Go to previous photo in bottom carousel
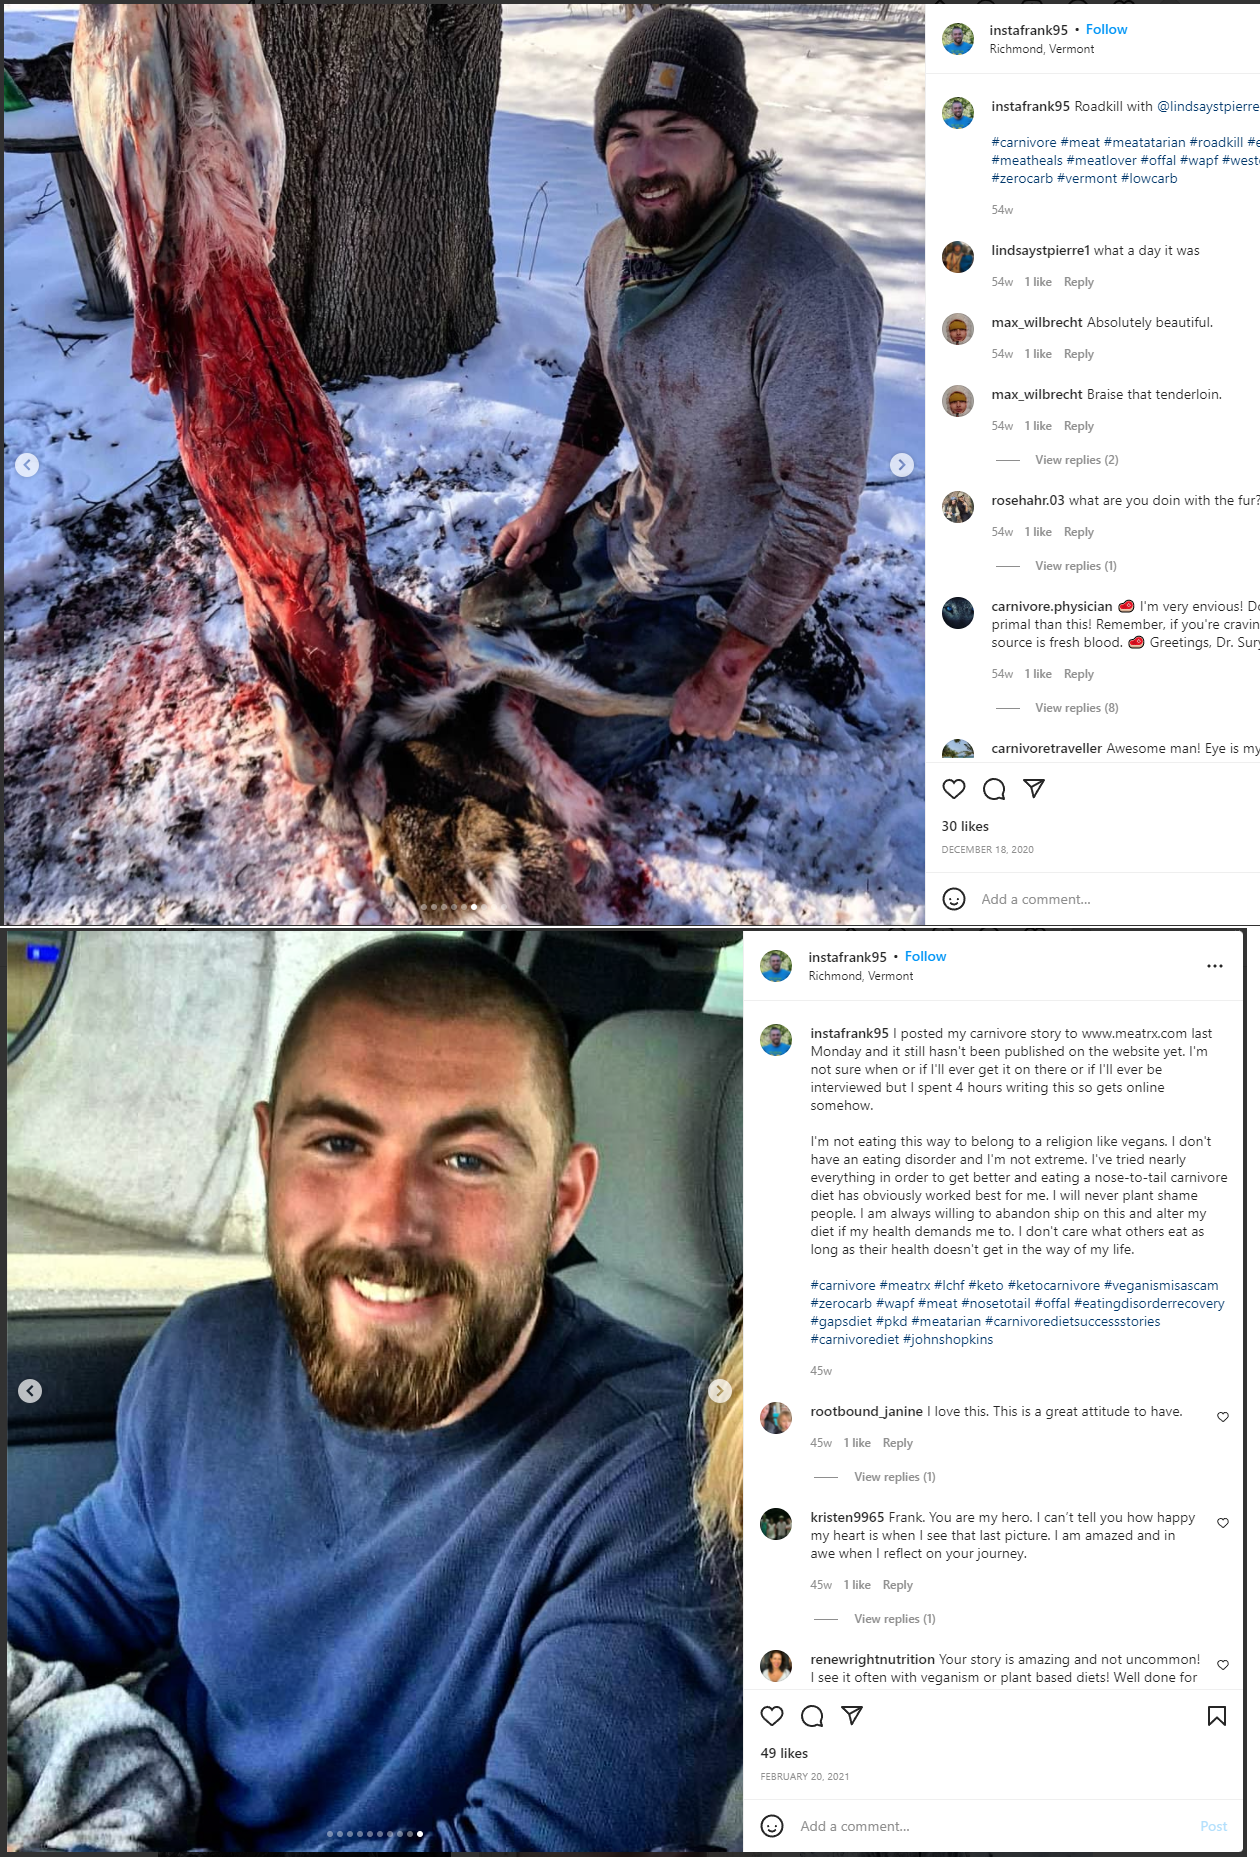 coord(30,1391)
